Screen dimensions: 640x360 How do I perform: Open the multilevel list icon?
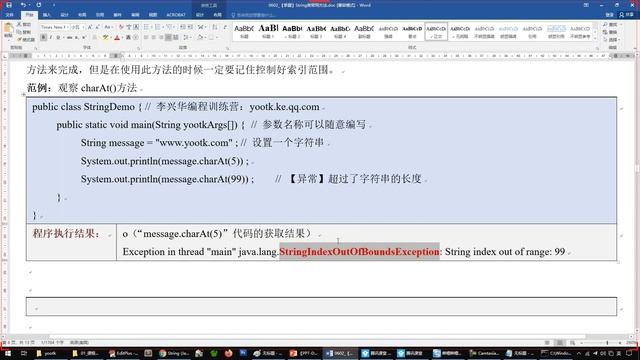pos(170,27)
